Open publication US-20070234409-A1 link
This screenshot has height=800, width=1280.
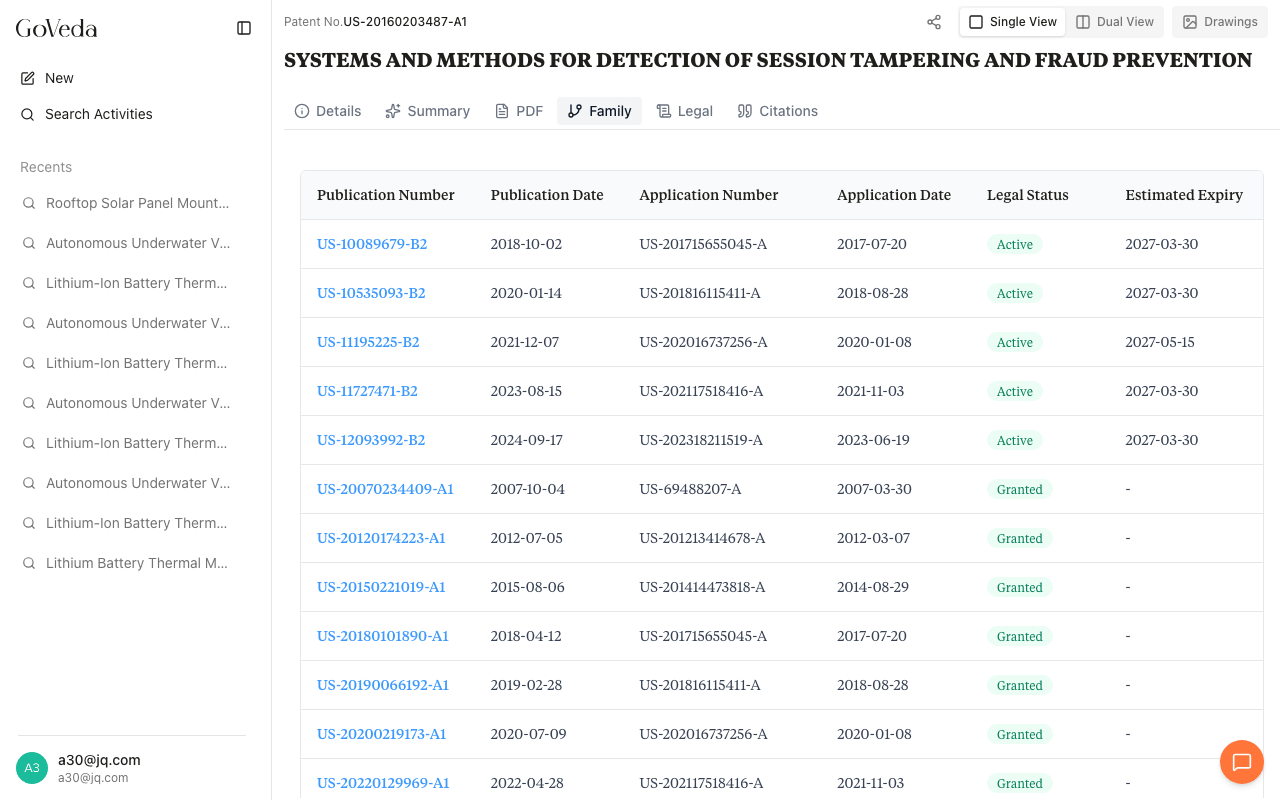pyautogui.click(x=385, y=489)
